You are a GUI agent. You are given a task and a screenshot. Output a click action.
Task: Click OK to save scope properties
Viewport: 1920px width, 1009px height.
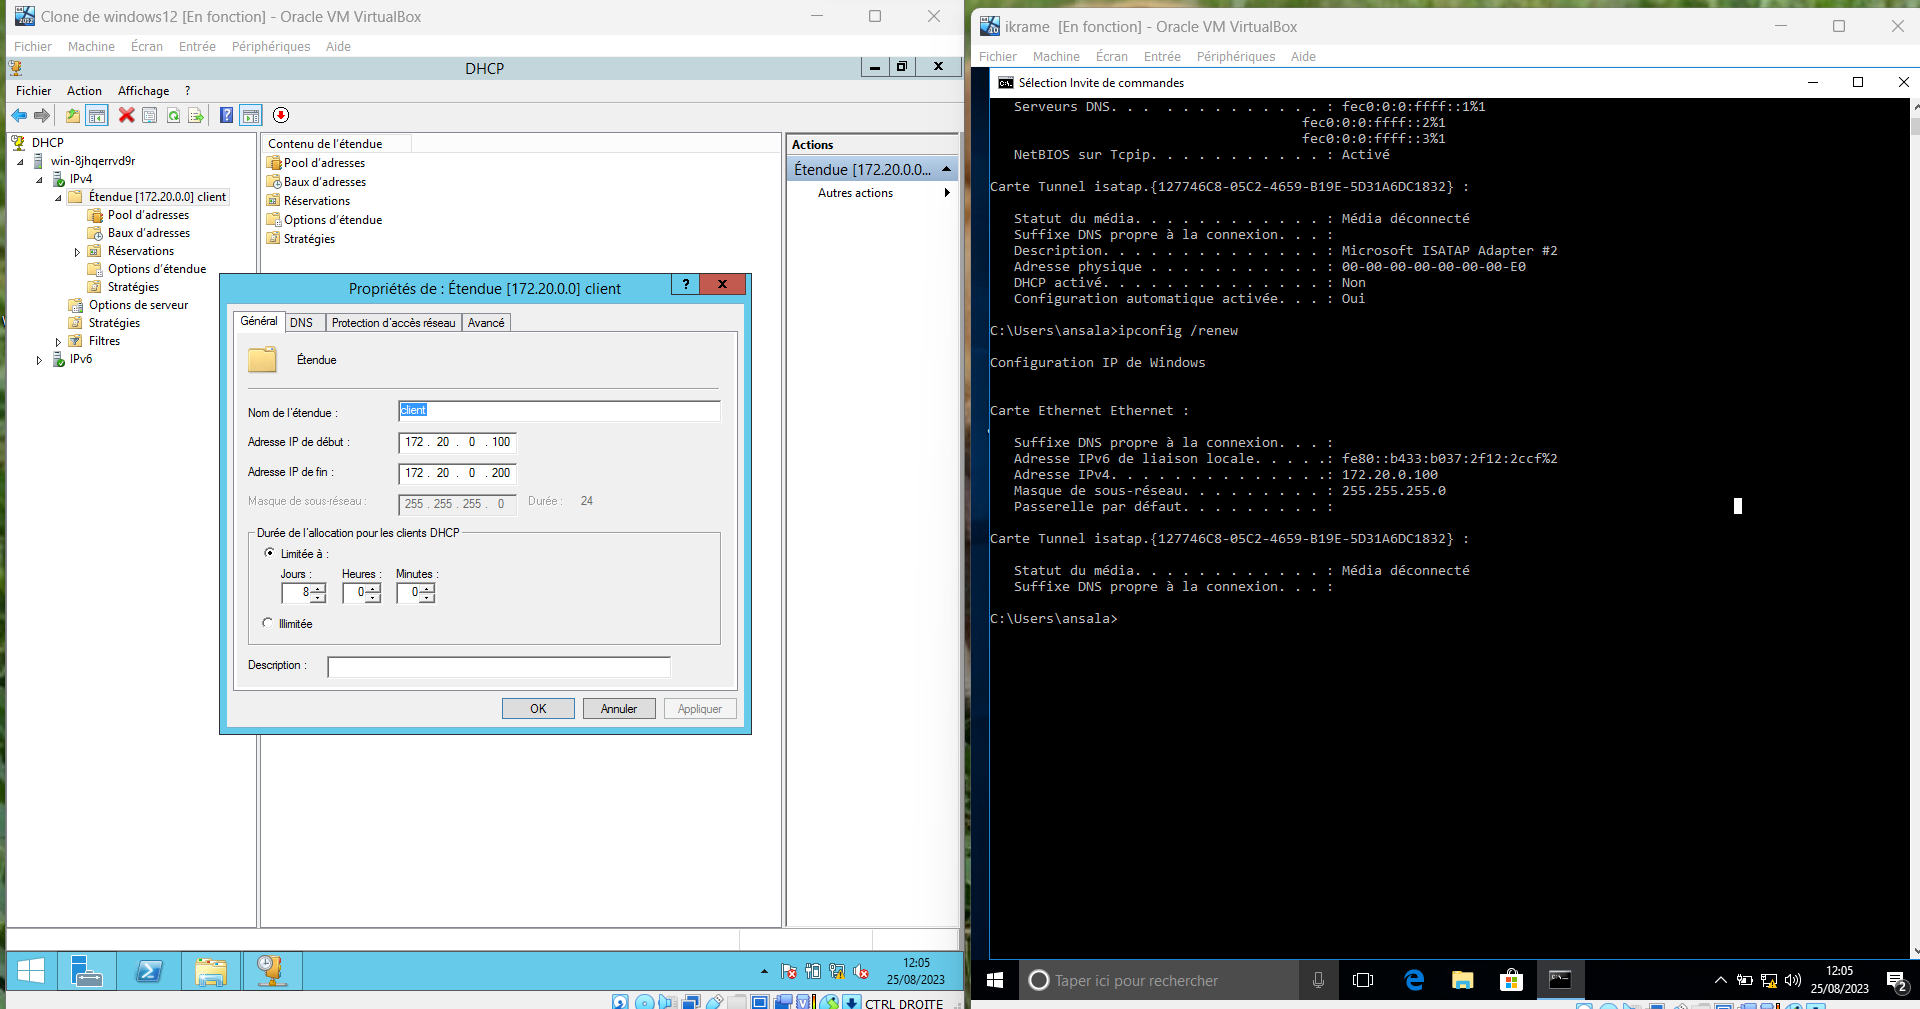coord(538,708)
